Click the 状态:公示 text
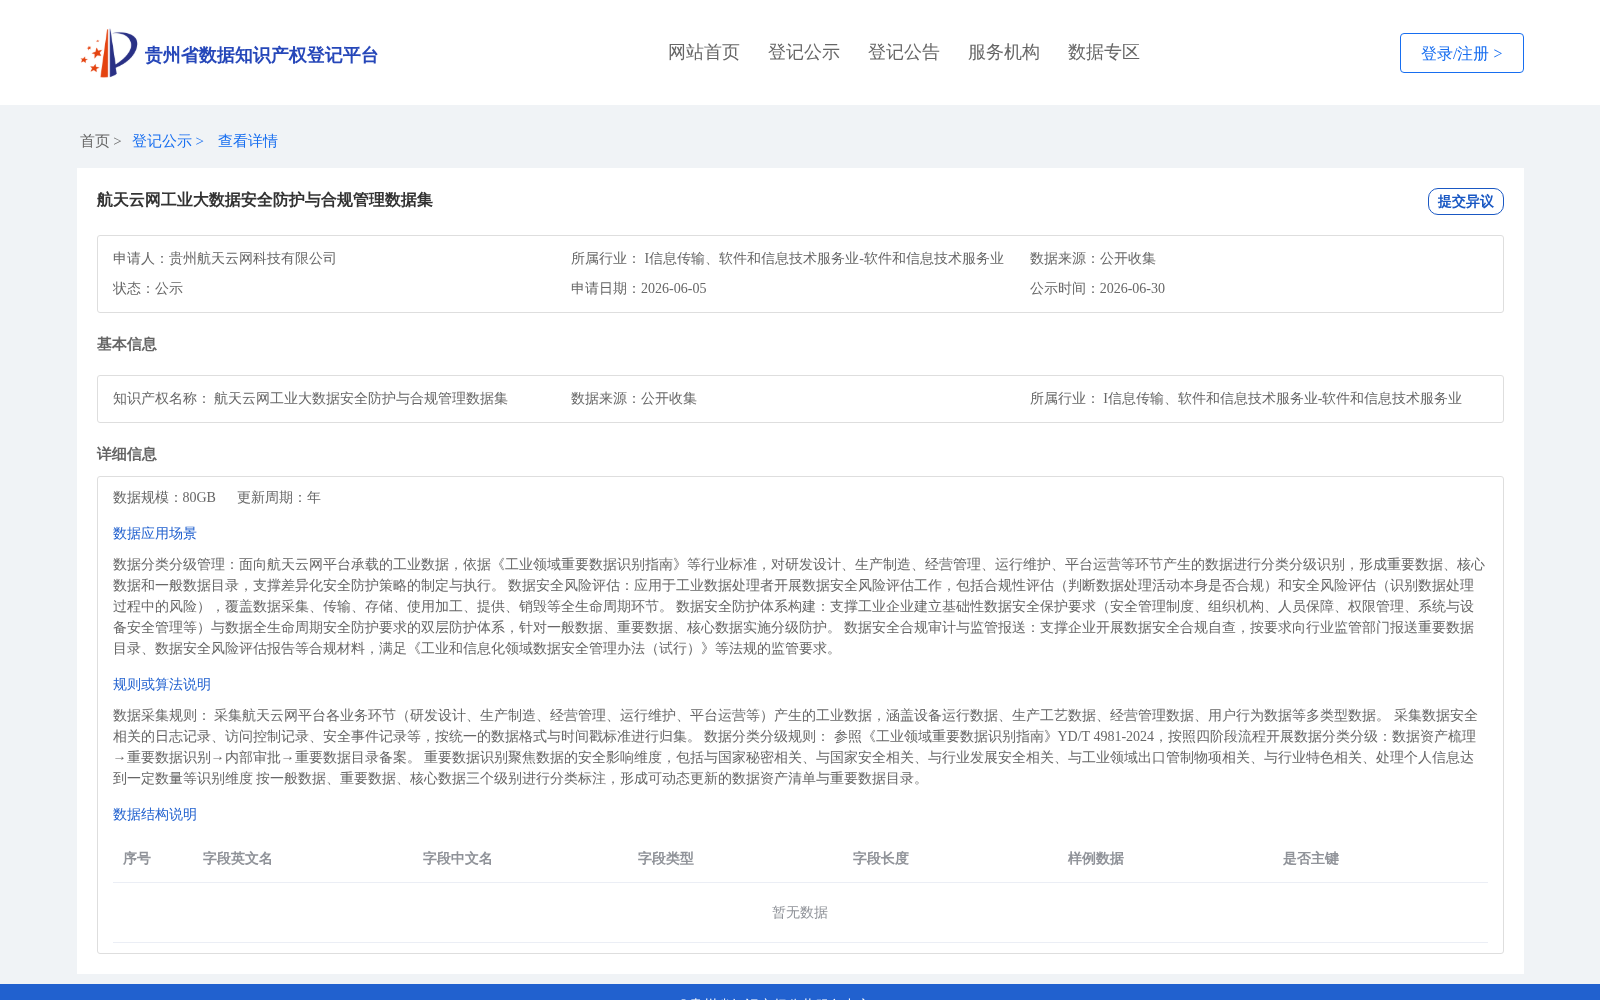 tap(148, 288)
